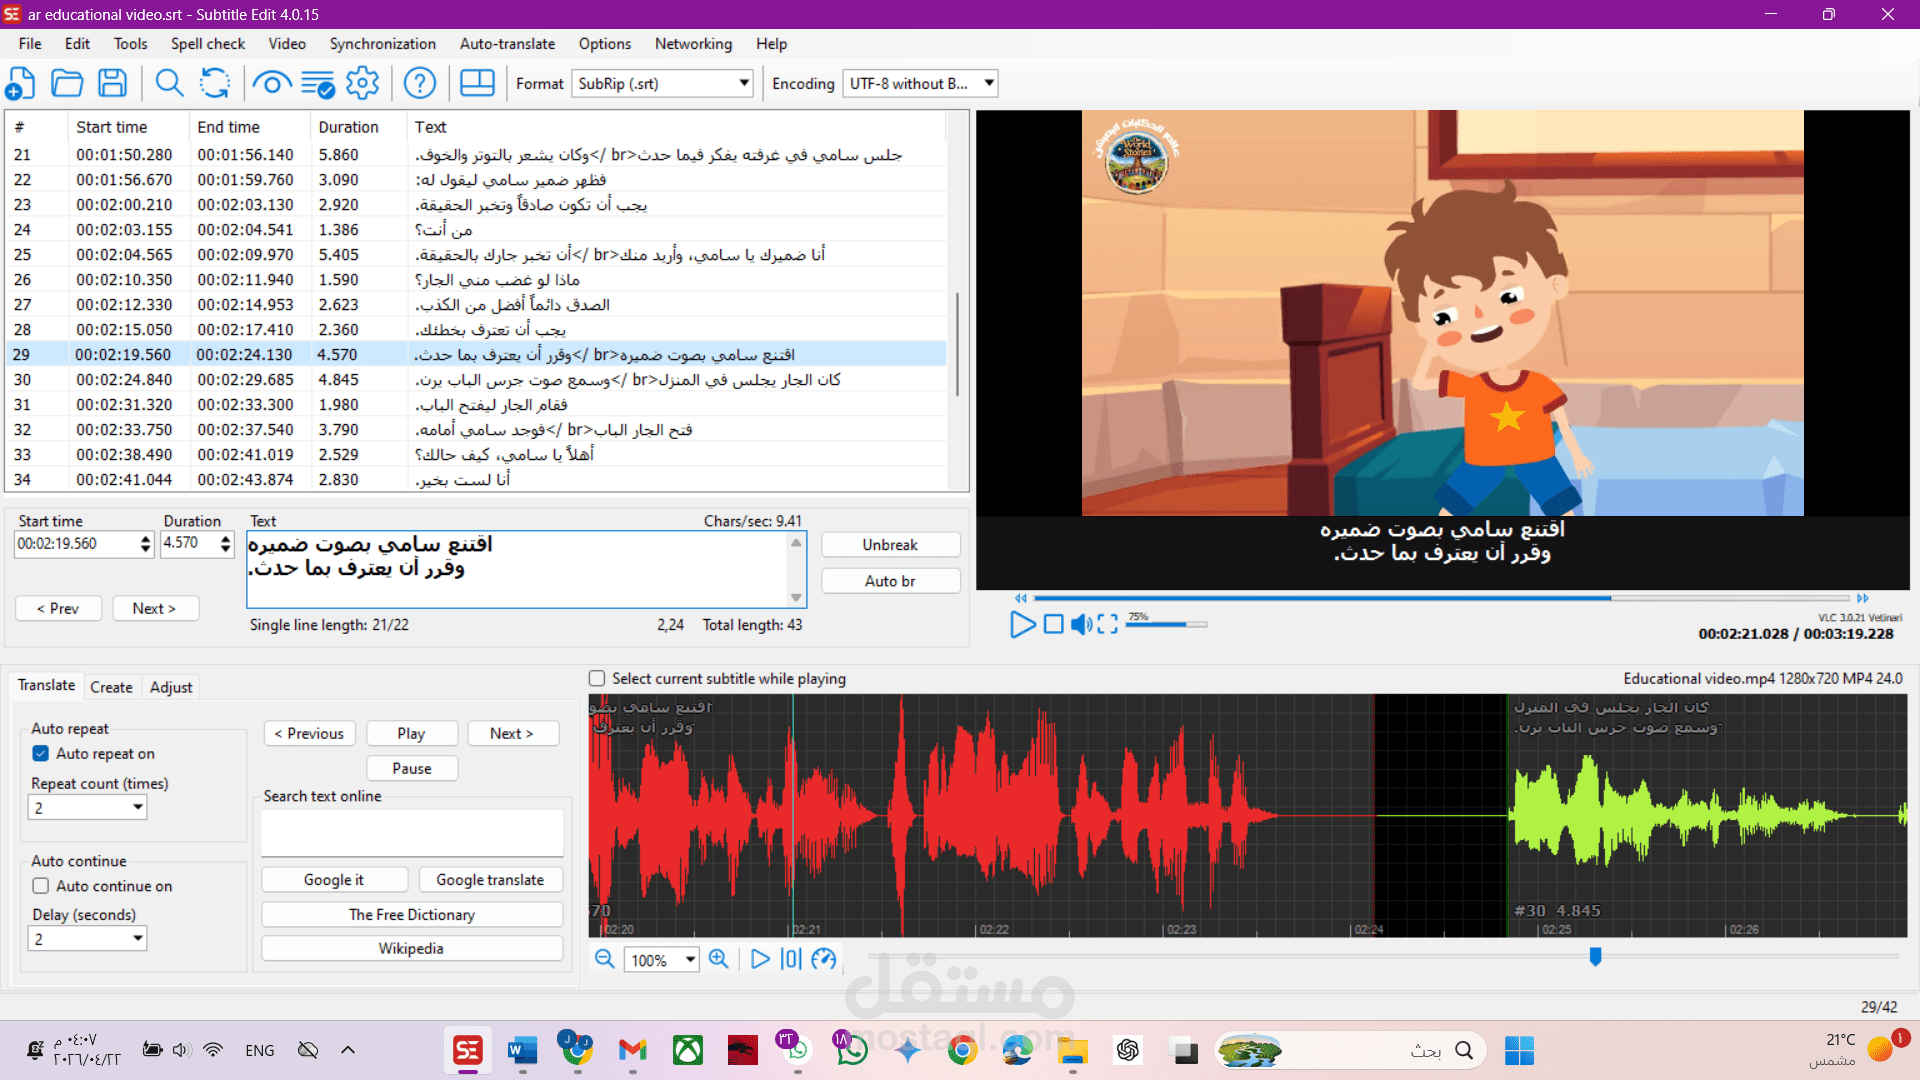Open the playback speed gauge in waveform toolbar
The width and height of the screenshot is (1920, 1080).
(825, 959)
